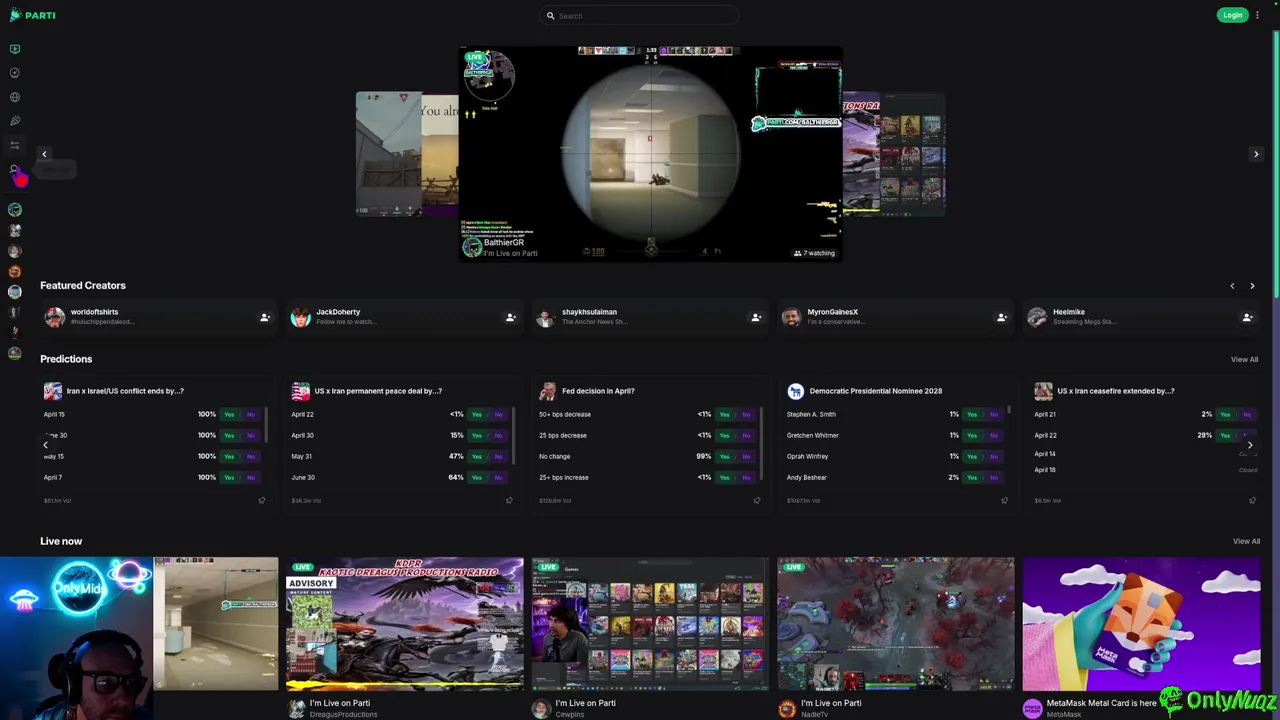Bet No on June 30 permanent peace deal
Viewport: 1280px width, 720px height.
tap(498, 477)
